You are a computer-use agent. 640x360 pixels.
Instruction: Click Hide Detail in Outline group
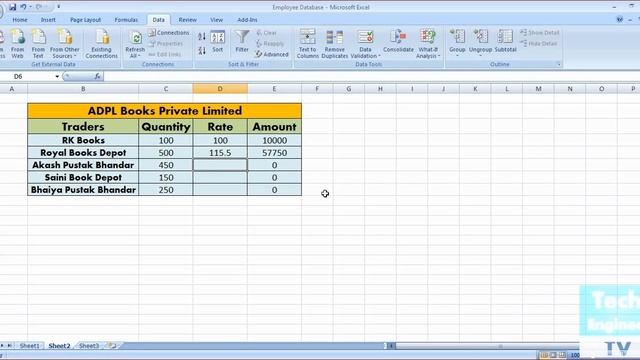point(539,44)
